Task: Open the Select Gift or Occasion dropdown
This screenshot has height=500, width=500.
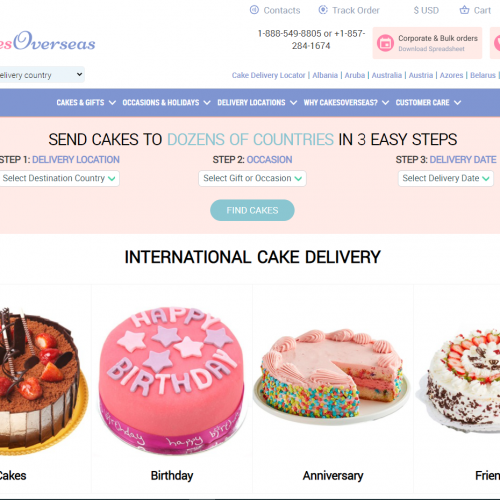Action: [252, 178]
